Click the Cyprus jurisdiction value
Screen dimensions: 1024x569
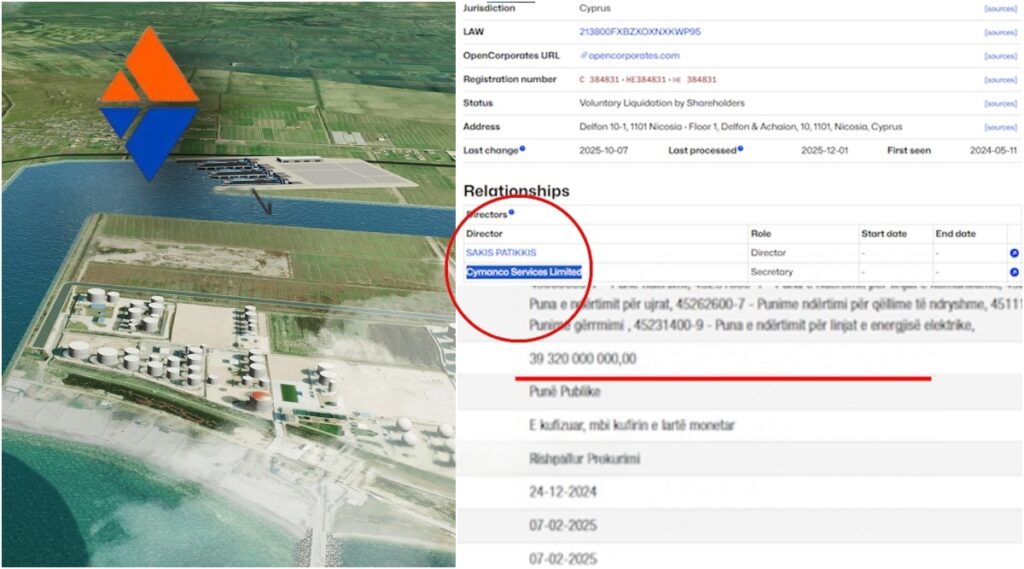tap(595, 8)
